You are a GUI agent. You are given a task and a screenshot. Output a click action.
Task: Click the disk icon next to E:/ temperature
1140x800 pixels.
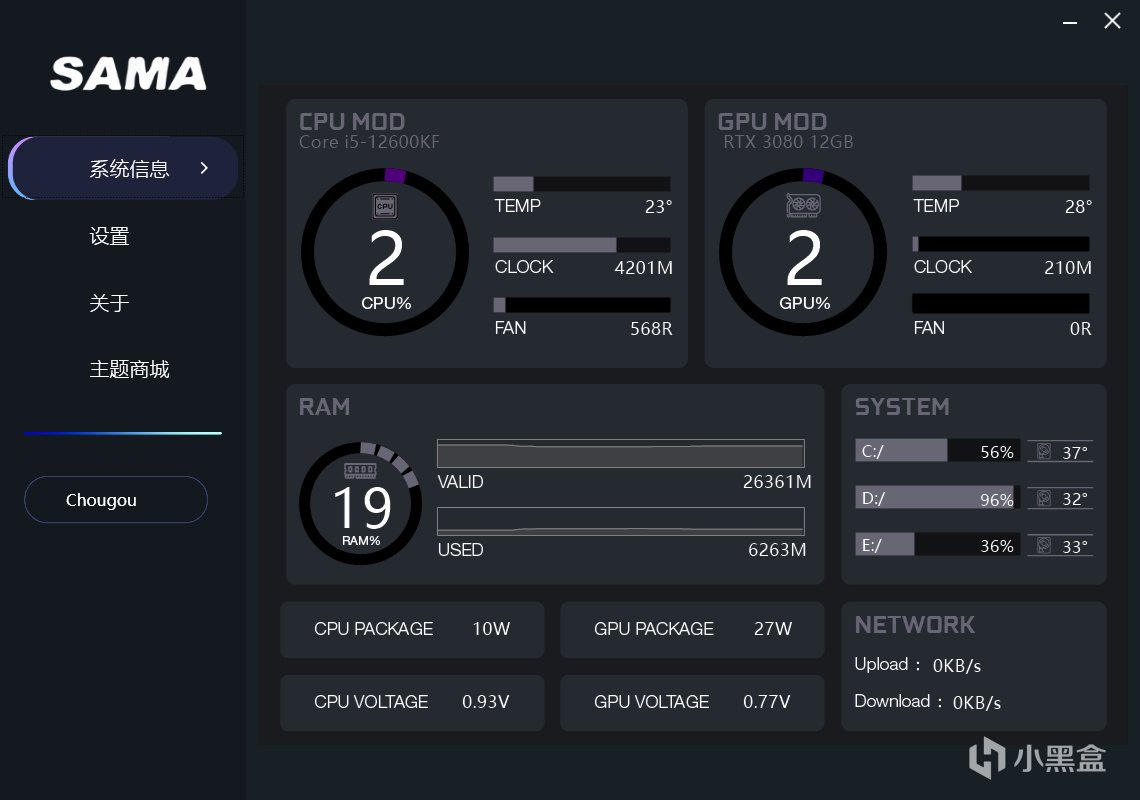pos(1043,545)
